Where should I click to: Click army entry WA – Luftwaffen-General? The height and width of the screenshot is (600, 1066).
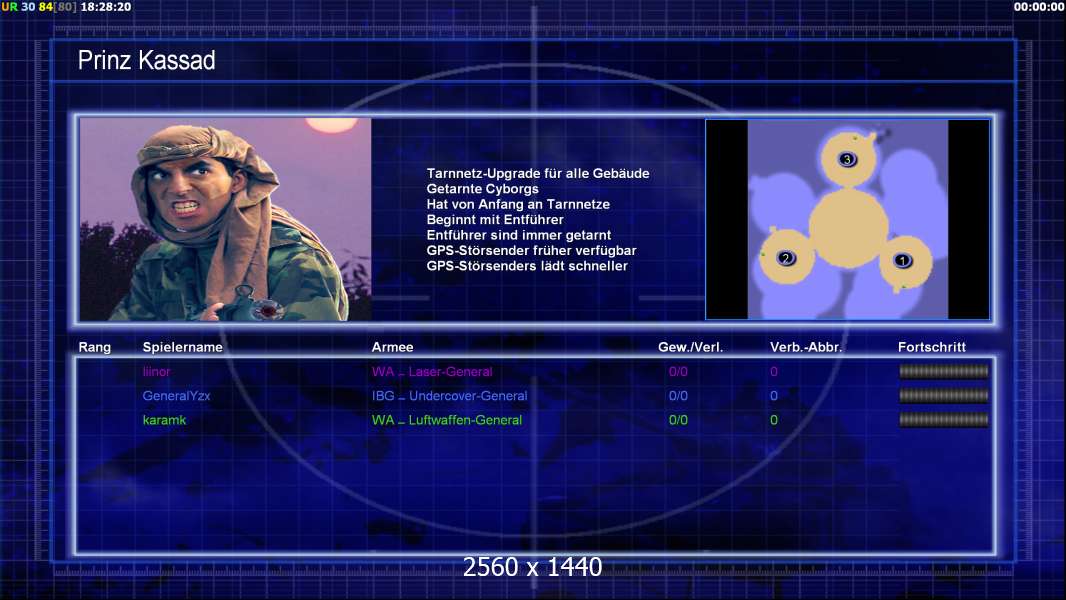pos(447,420)
